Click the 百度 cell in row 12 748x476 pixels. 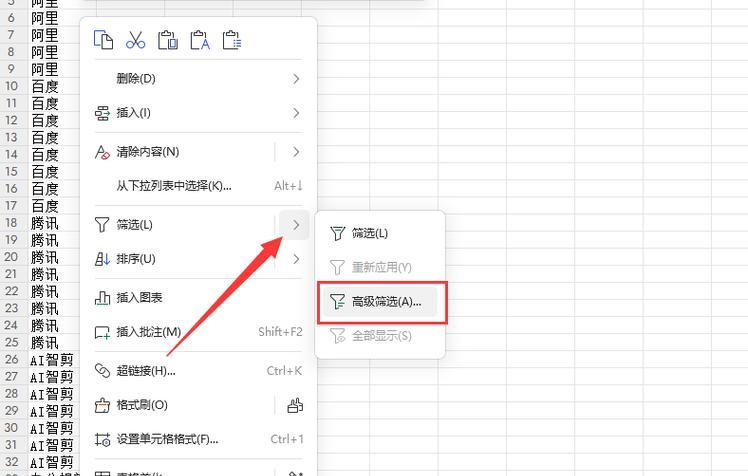point(54,120)
